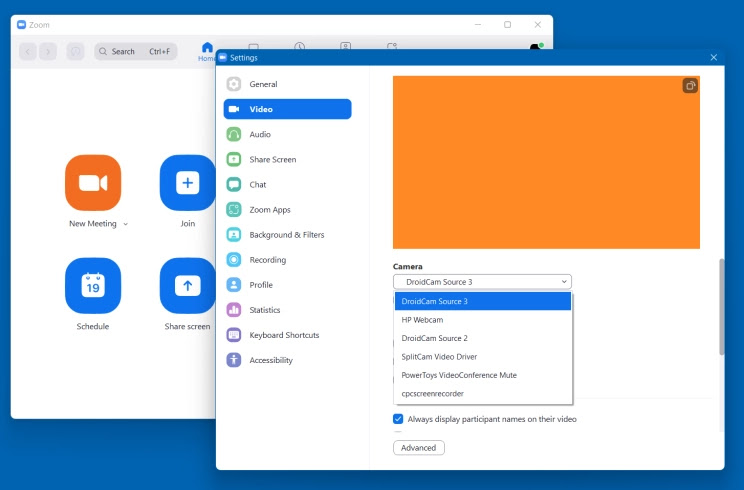
Task: Click the Keyboard Shortcuts icon
Action: 233,335
